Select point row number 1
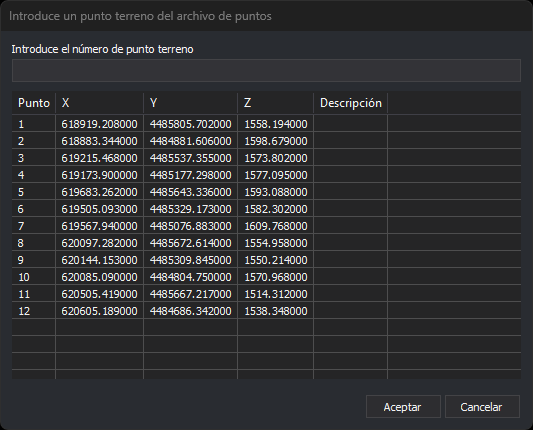The image size is (533, 430). click(266, 124)
